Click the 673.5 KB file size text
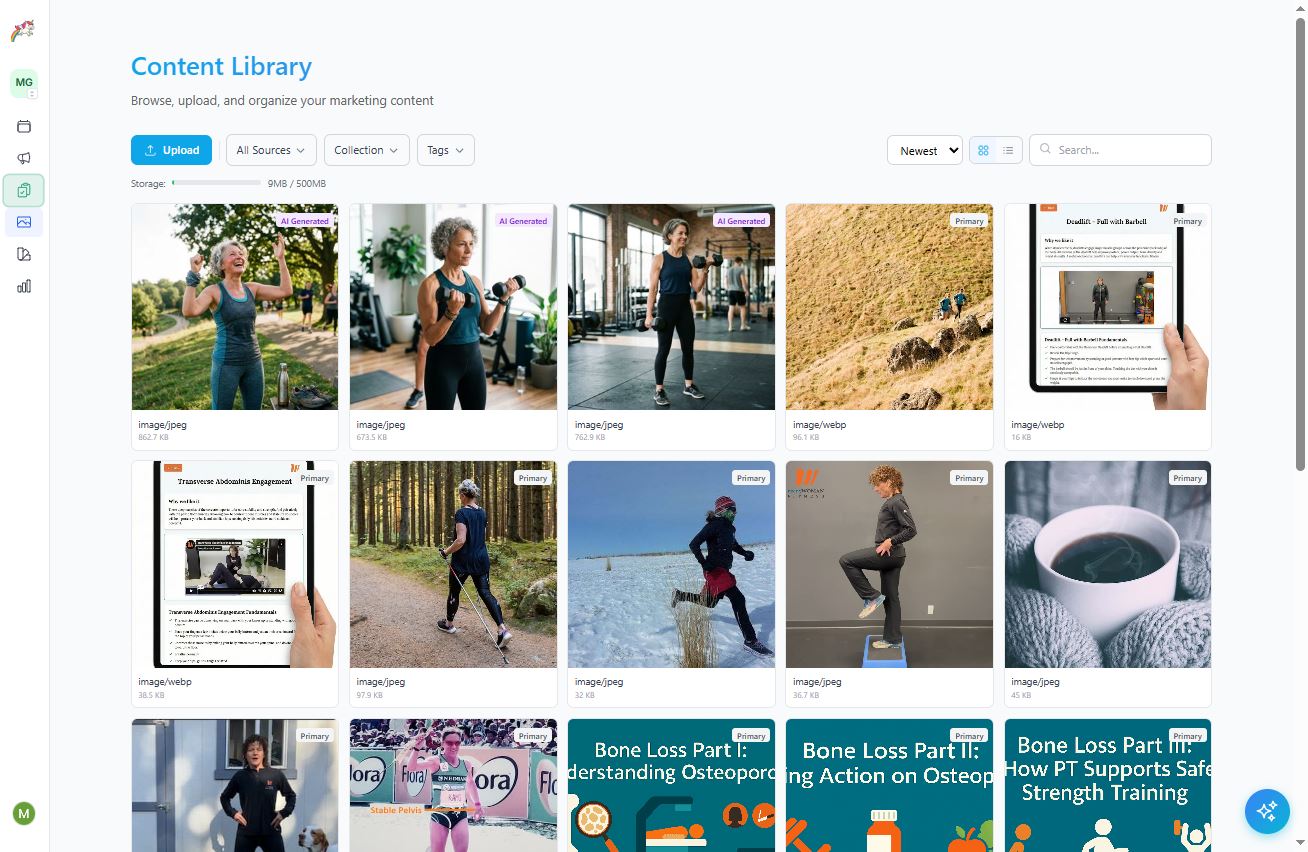 click(x=373, y=438)
